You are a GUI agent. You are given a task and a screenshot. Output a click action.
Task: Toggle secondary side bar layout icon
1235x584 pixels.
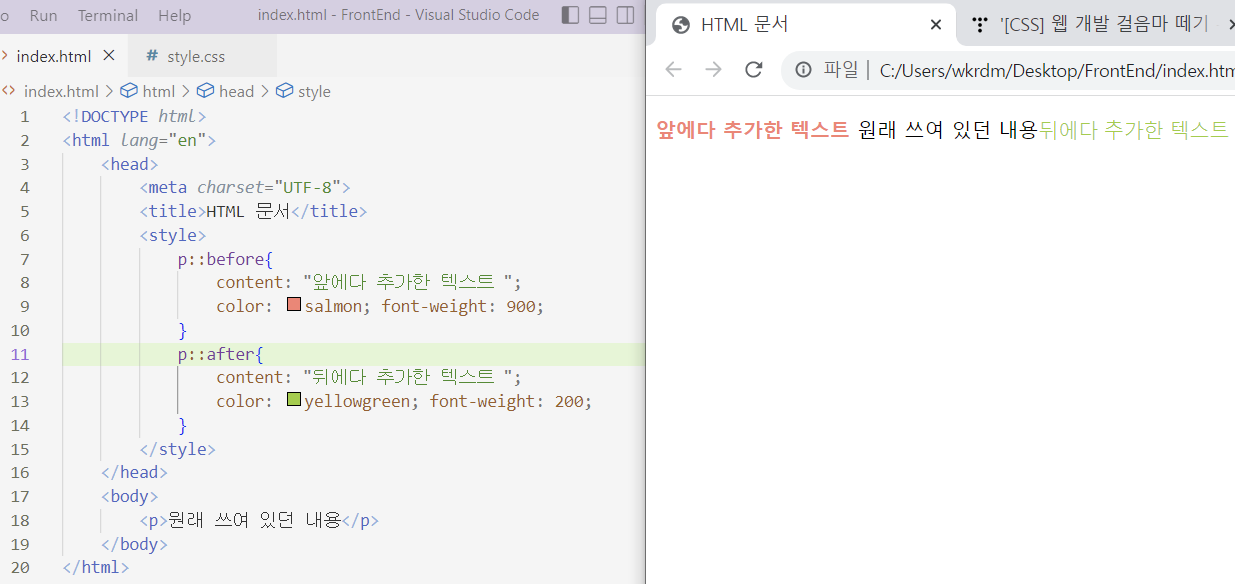(625, 15)
